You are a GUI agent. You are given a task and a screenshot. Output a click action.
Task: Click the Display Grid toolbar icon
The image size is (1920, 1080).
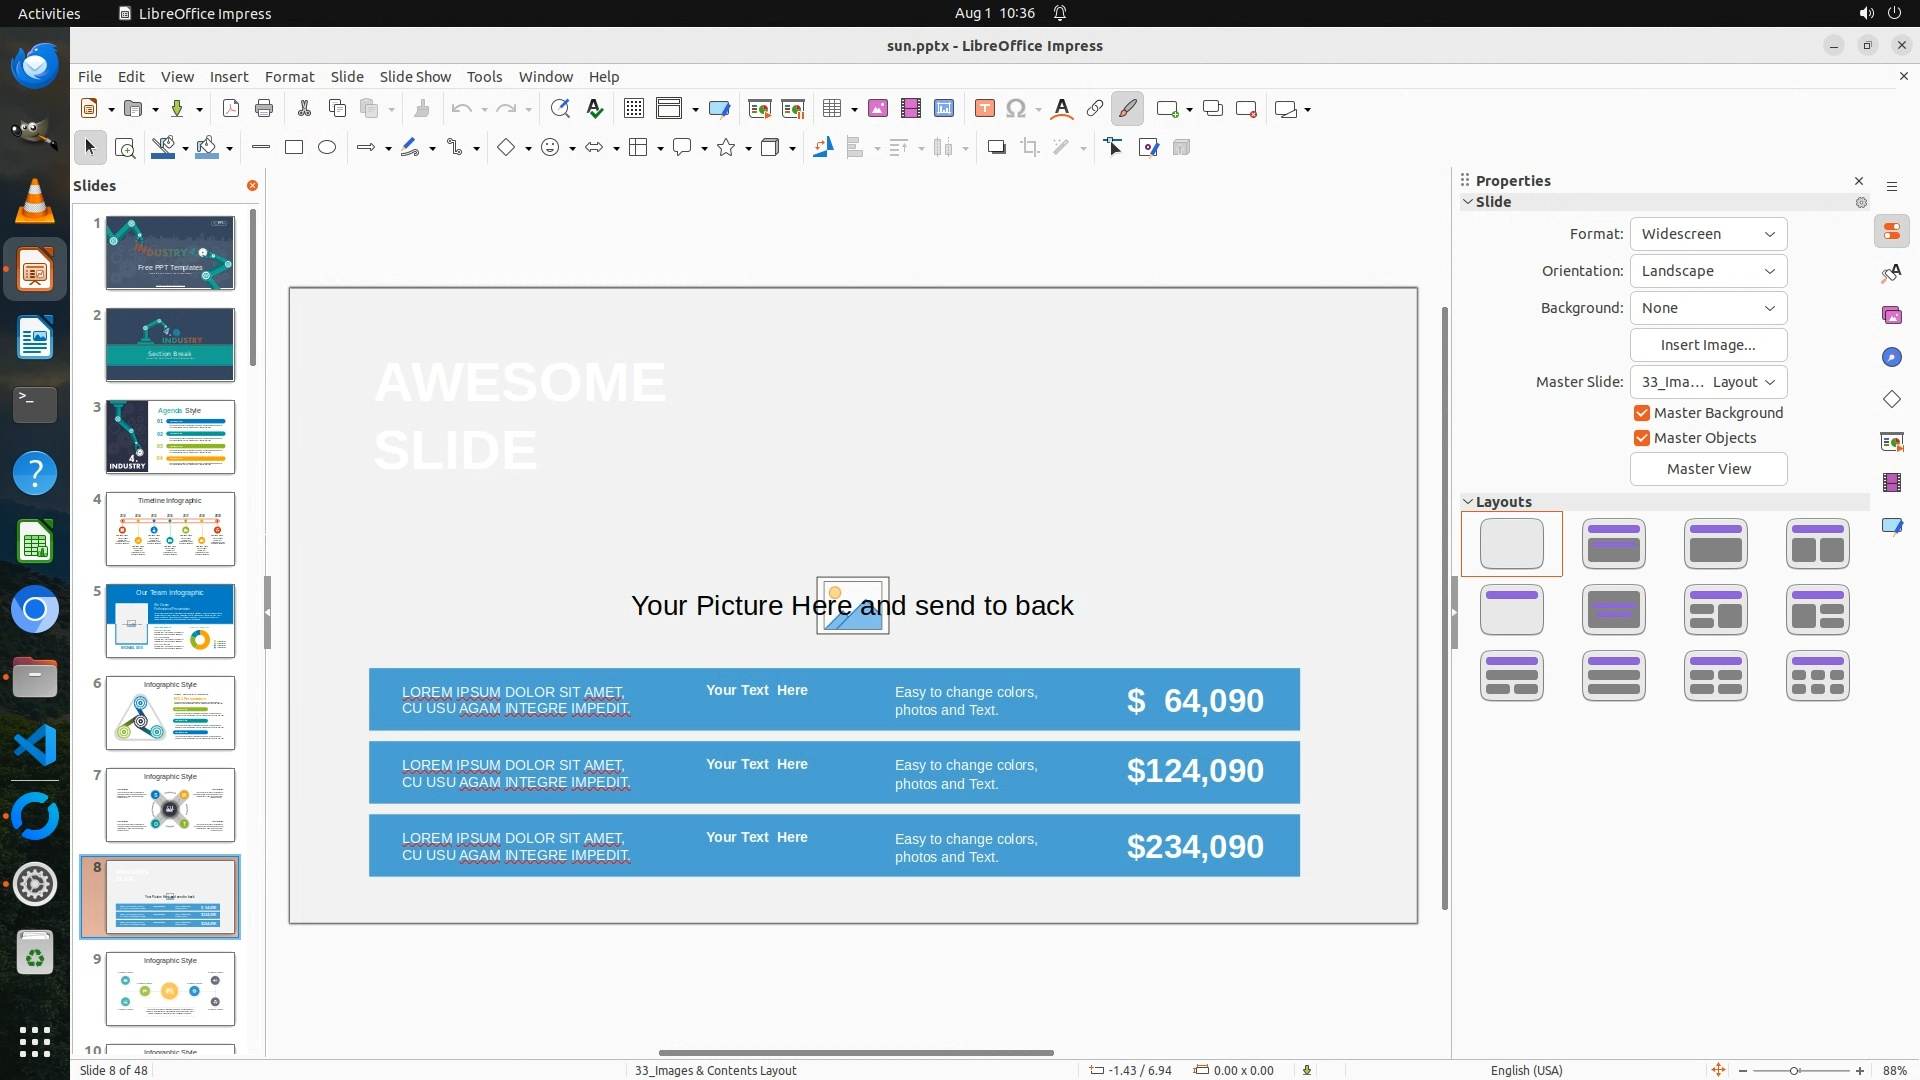(633, 109)
